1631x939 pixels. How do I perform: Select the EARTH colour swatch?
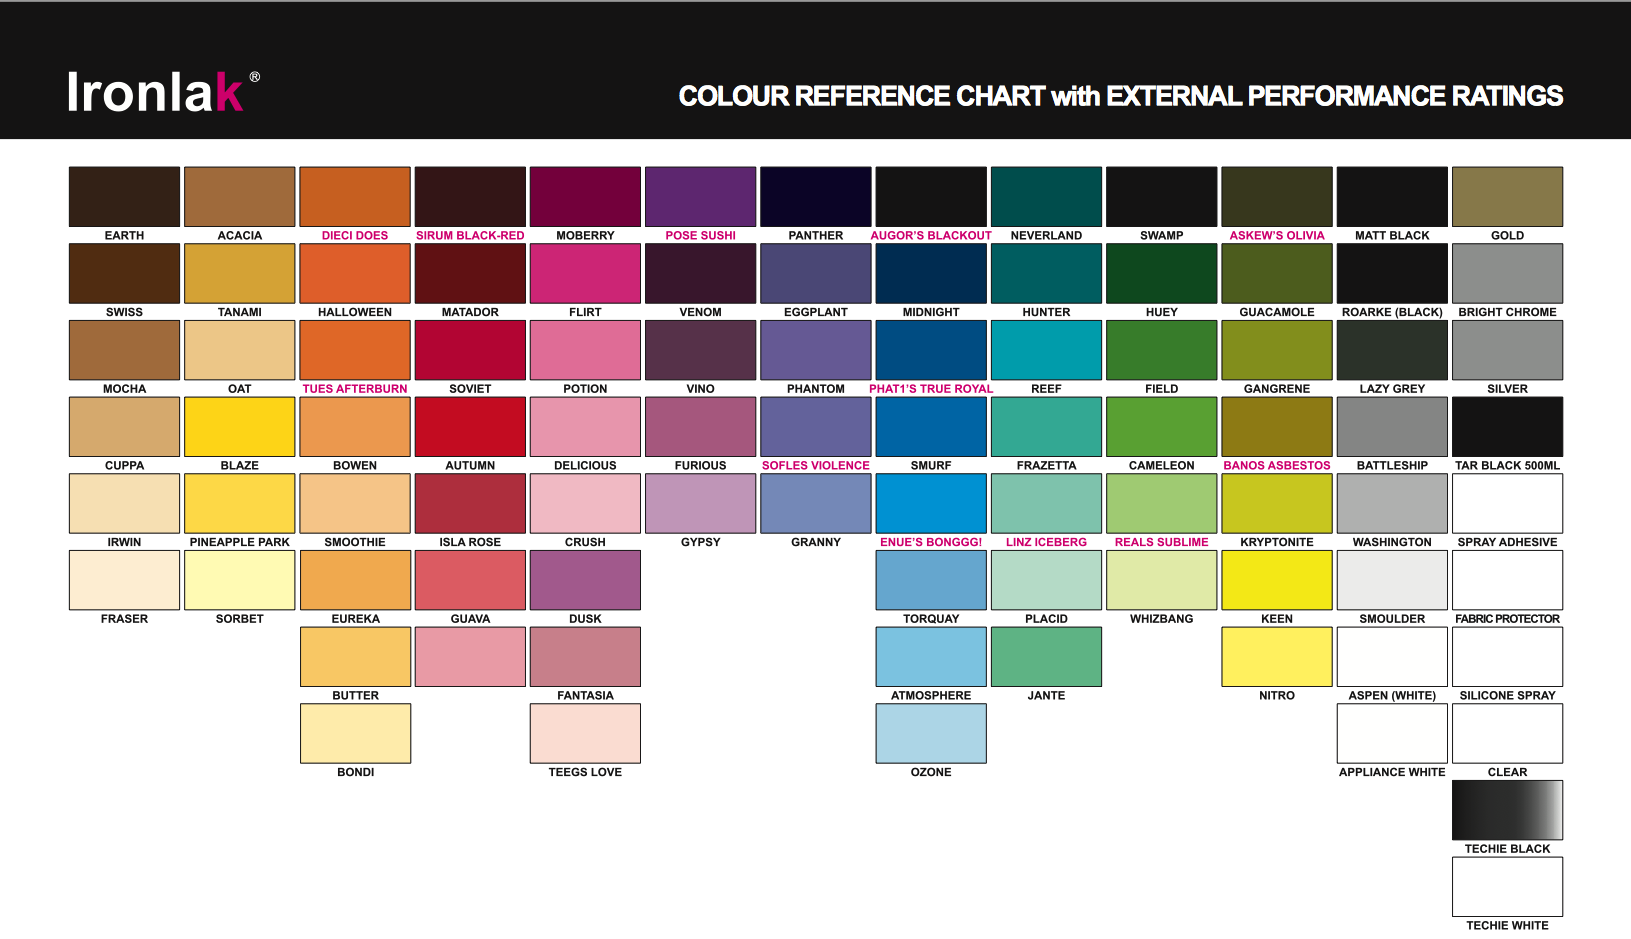point(124,197)
